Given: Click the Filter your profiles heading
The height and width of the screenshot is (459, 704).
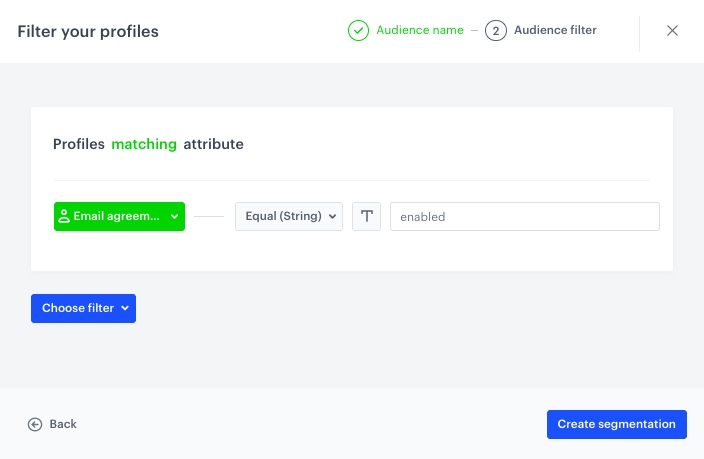Looking at the screenshot, I should (x=88, y=32).
